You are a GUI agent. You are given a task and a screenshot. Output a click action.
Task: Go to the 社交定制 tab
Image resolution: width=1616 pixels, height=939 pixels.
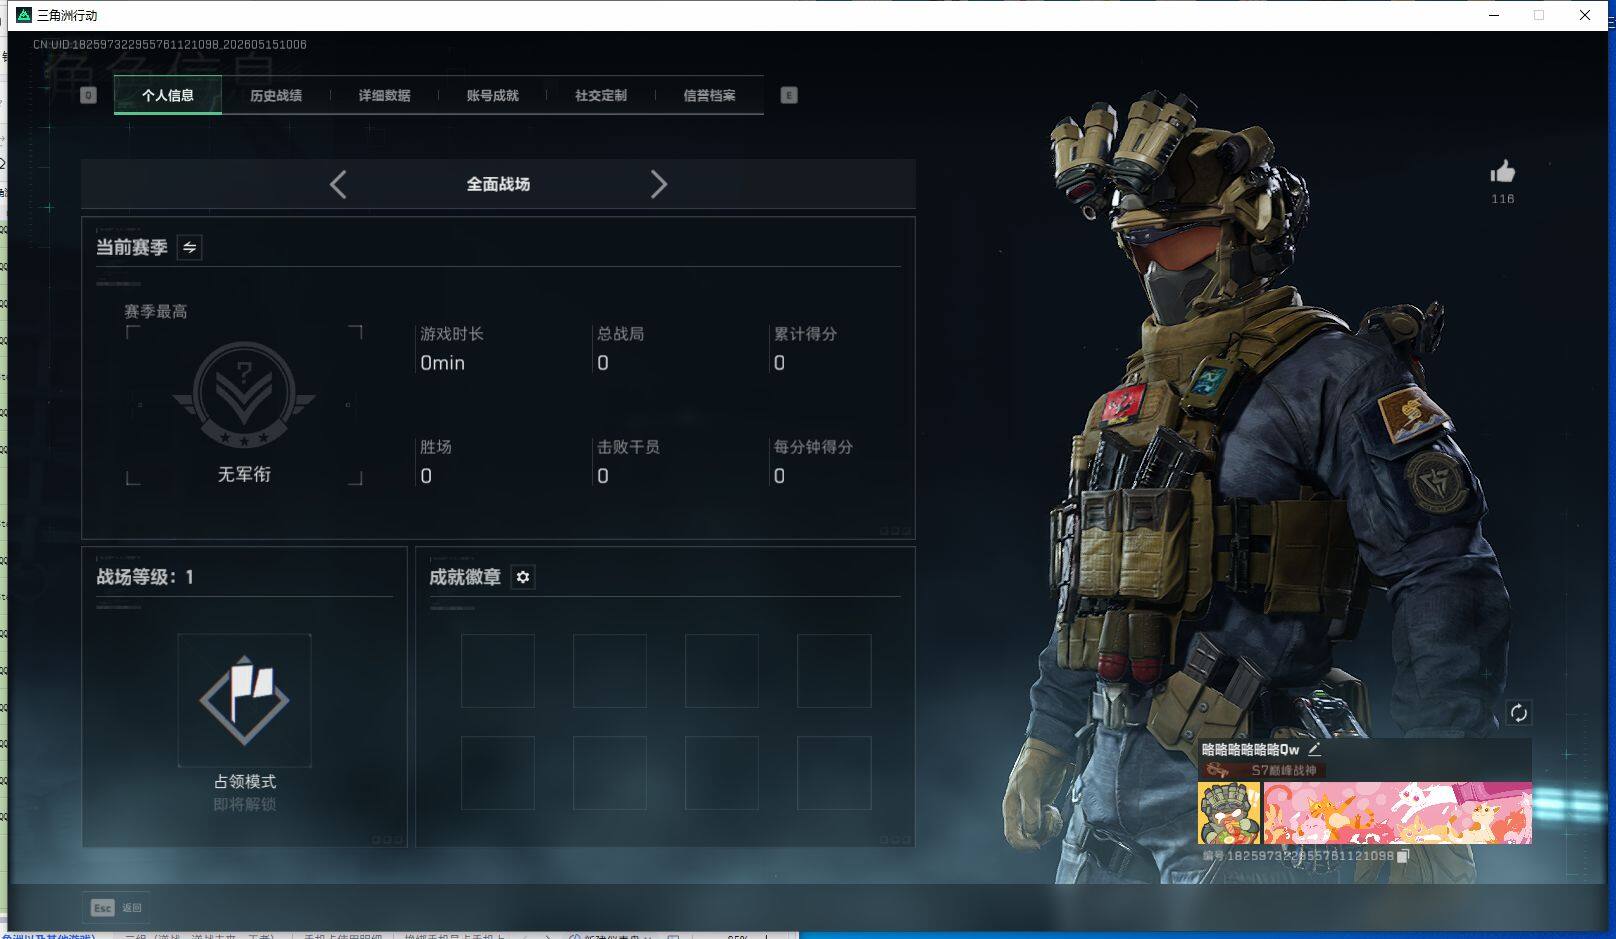[601, 96]
